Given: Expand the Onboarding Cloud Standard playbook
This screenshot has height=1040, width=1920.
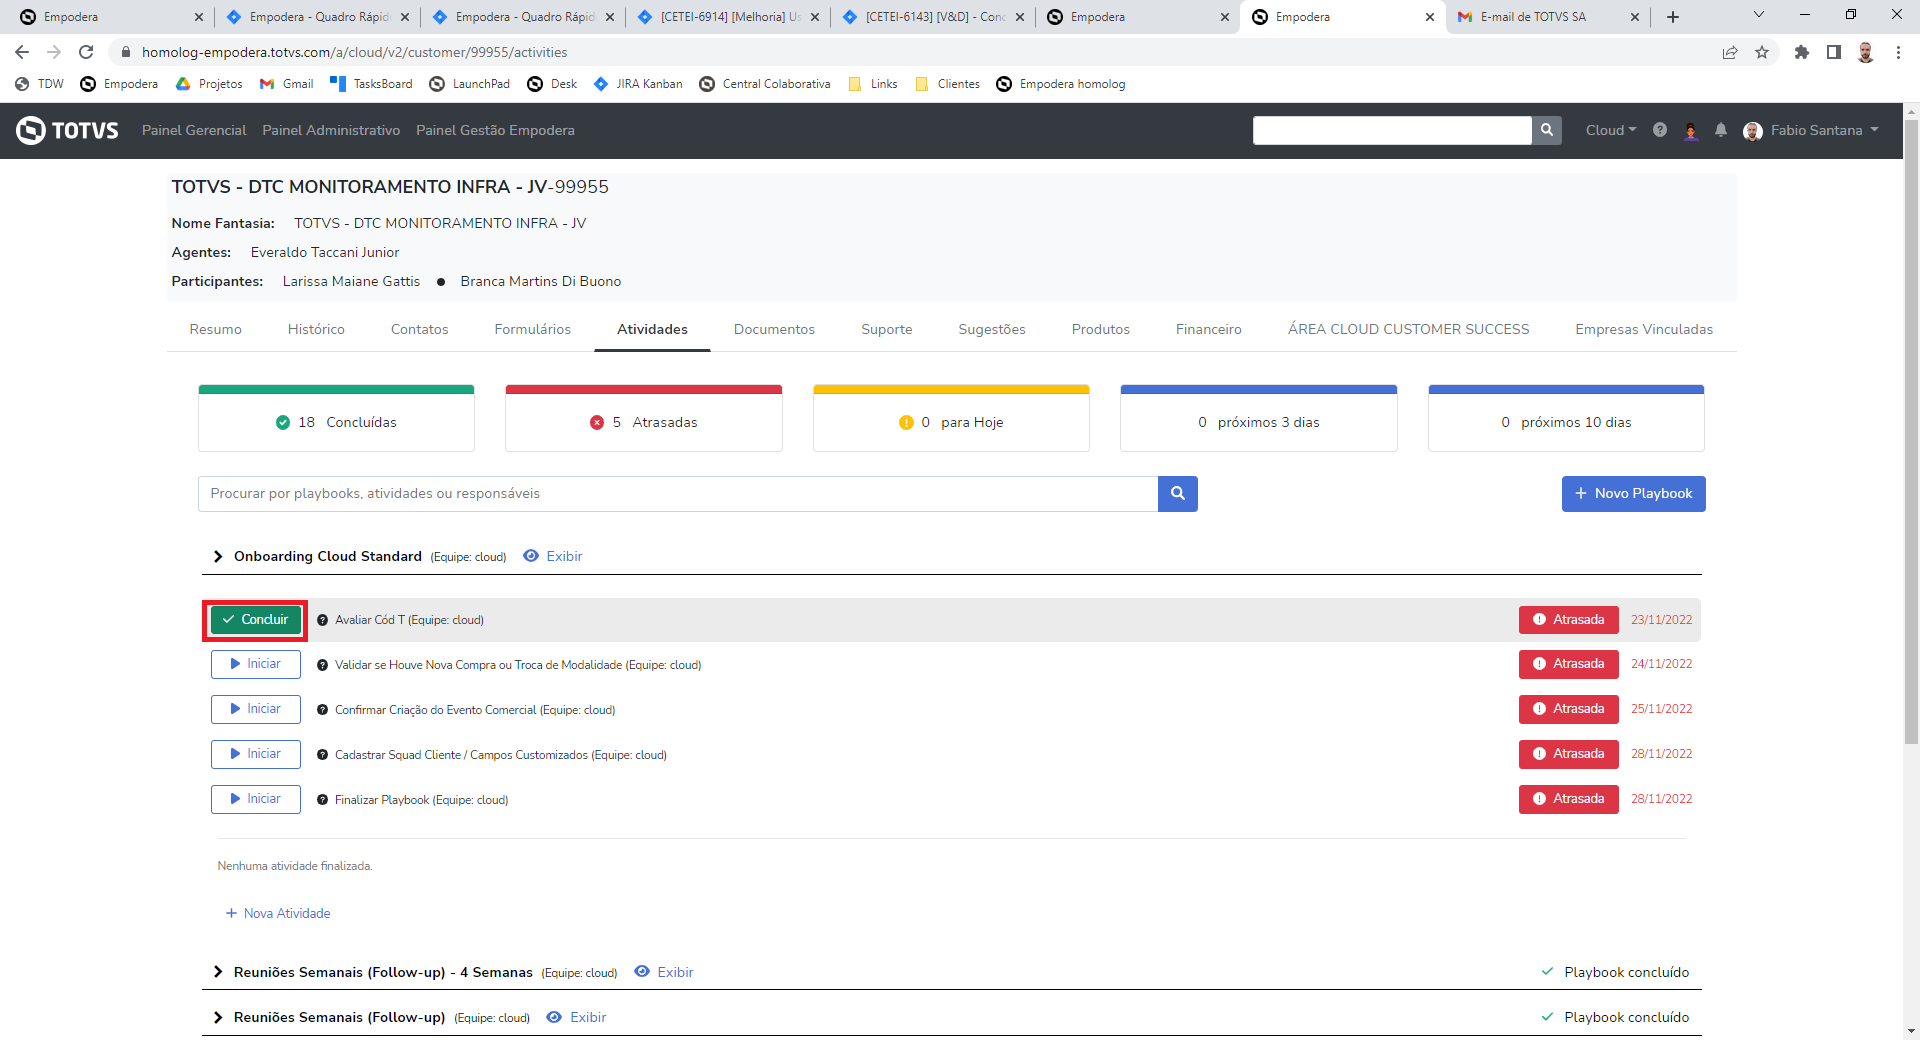Looking at the screenshot, I should [x=218, y=556].
